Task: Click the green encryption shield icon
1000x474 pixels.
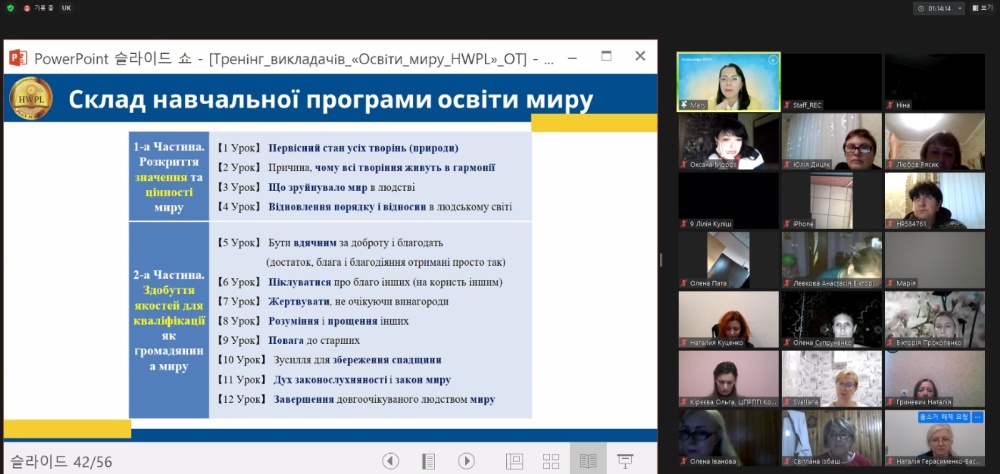Action: click(11, 8)
